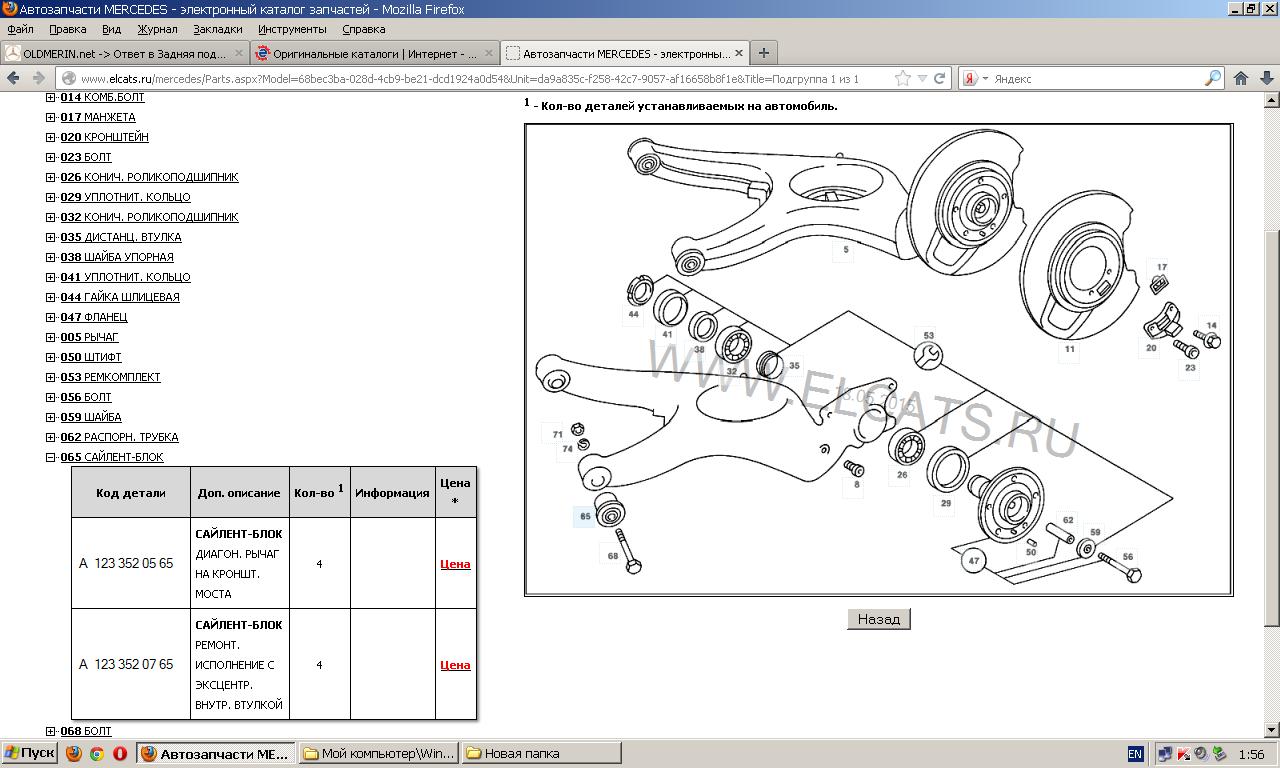1280x768 pixels.
Task: Launch Firefox from quick launch bar
Action: pyautogui.click(x=74, y=754)
